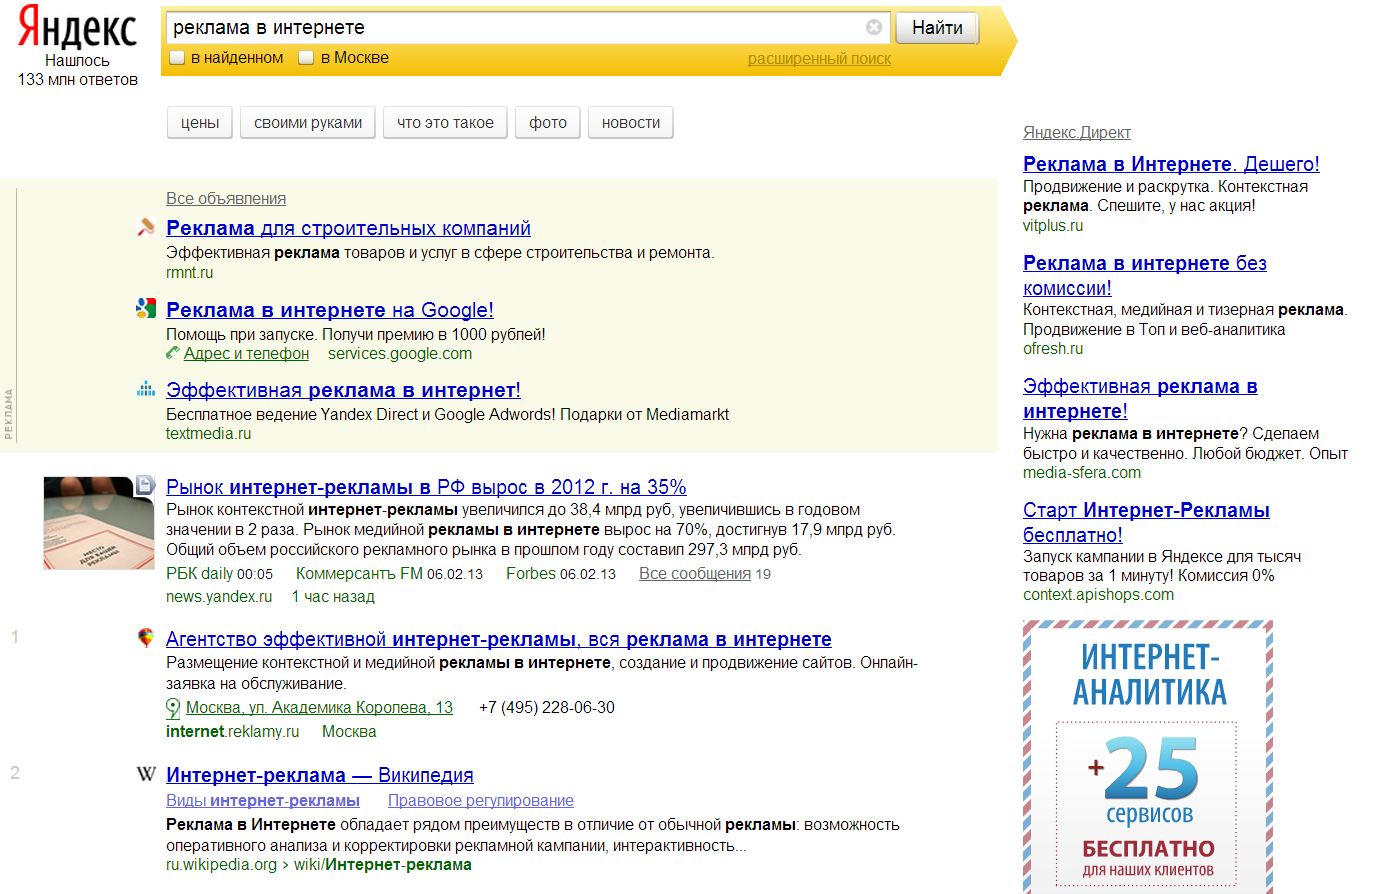Screen dimensions: 1375x894
Task: Click the 'Forbes' news source
Action: [x=531, y=574]
